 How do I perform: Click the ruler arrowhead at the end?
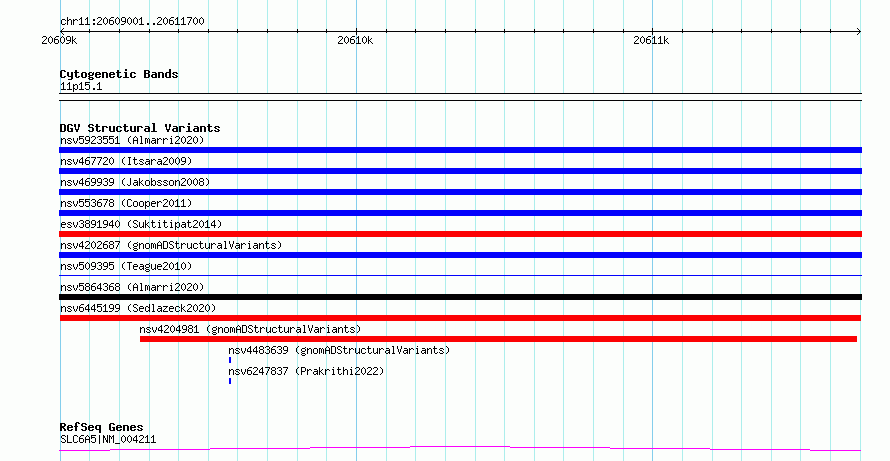pos(859,32)
